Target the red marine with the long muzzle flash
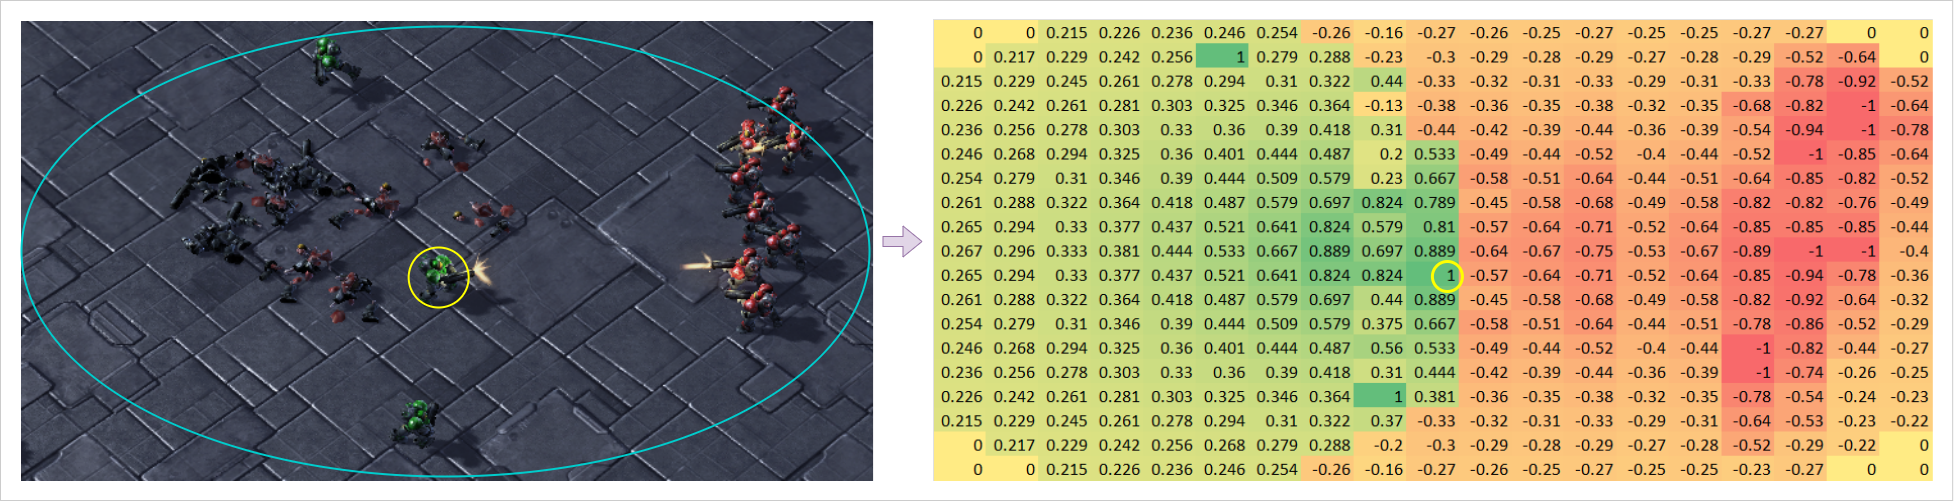 point(741,270)
